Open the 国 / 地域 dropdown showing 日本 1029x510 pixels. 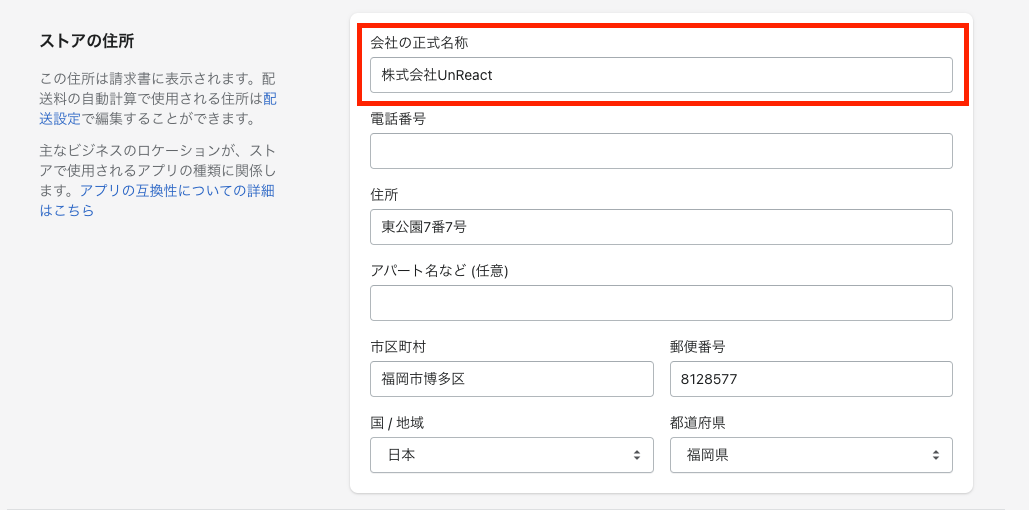tap(500, 455)
